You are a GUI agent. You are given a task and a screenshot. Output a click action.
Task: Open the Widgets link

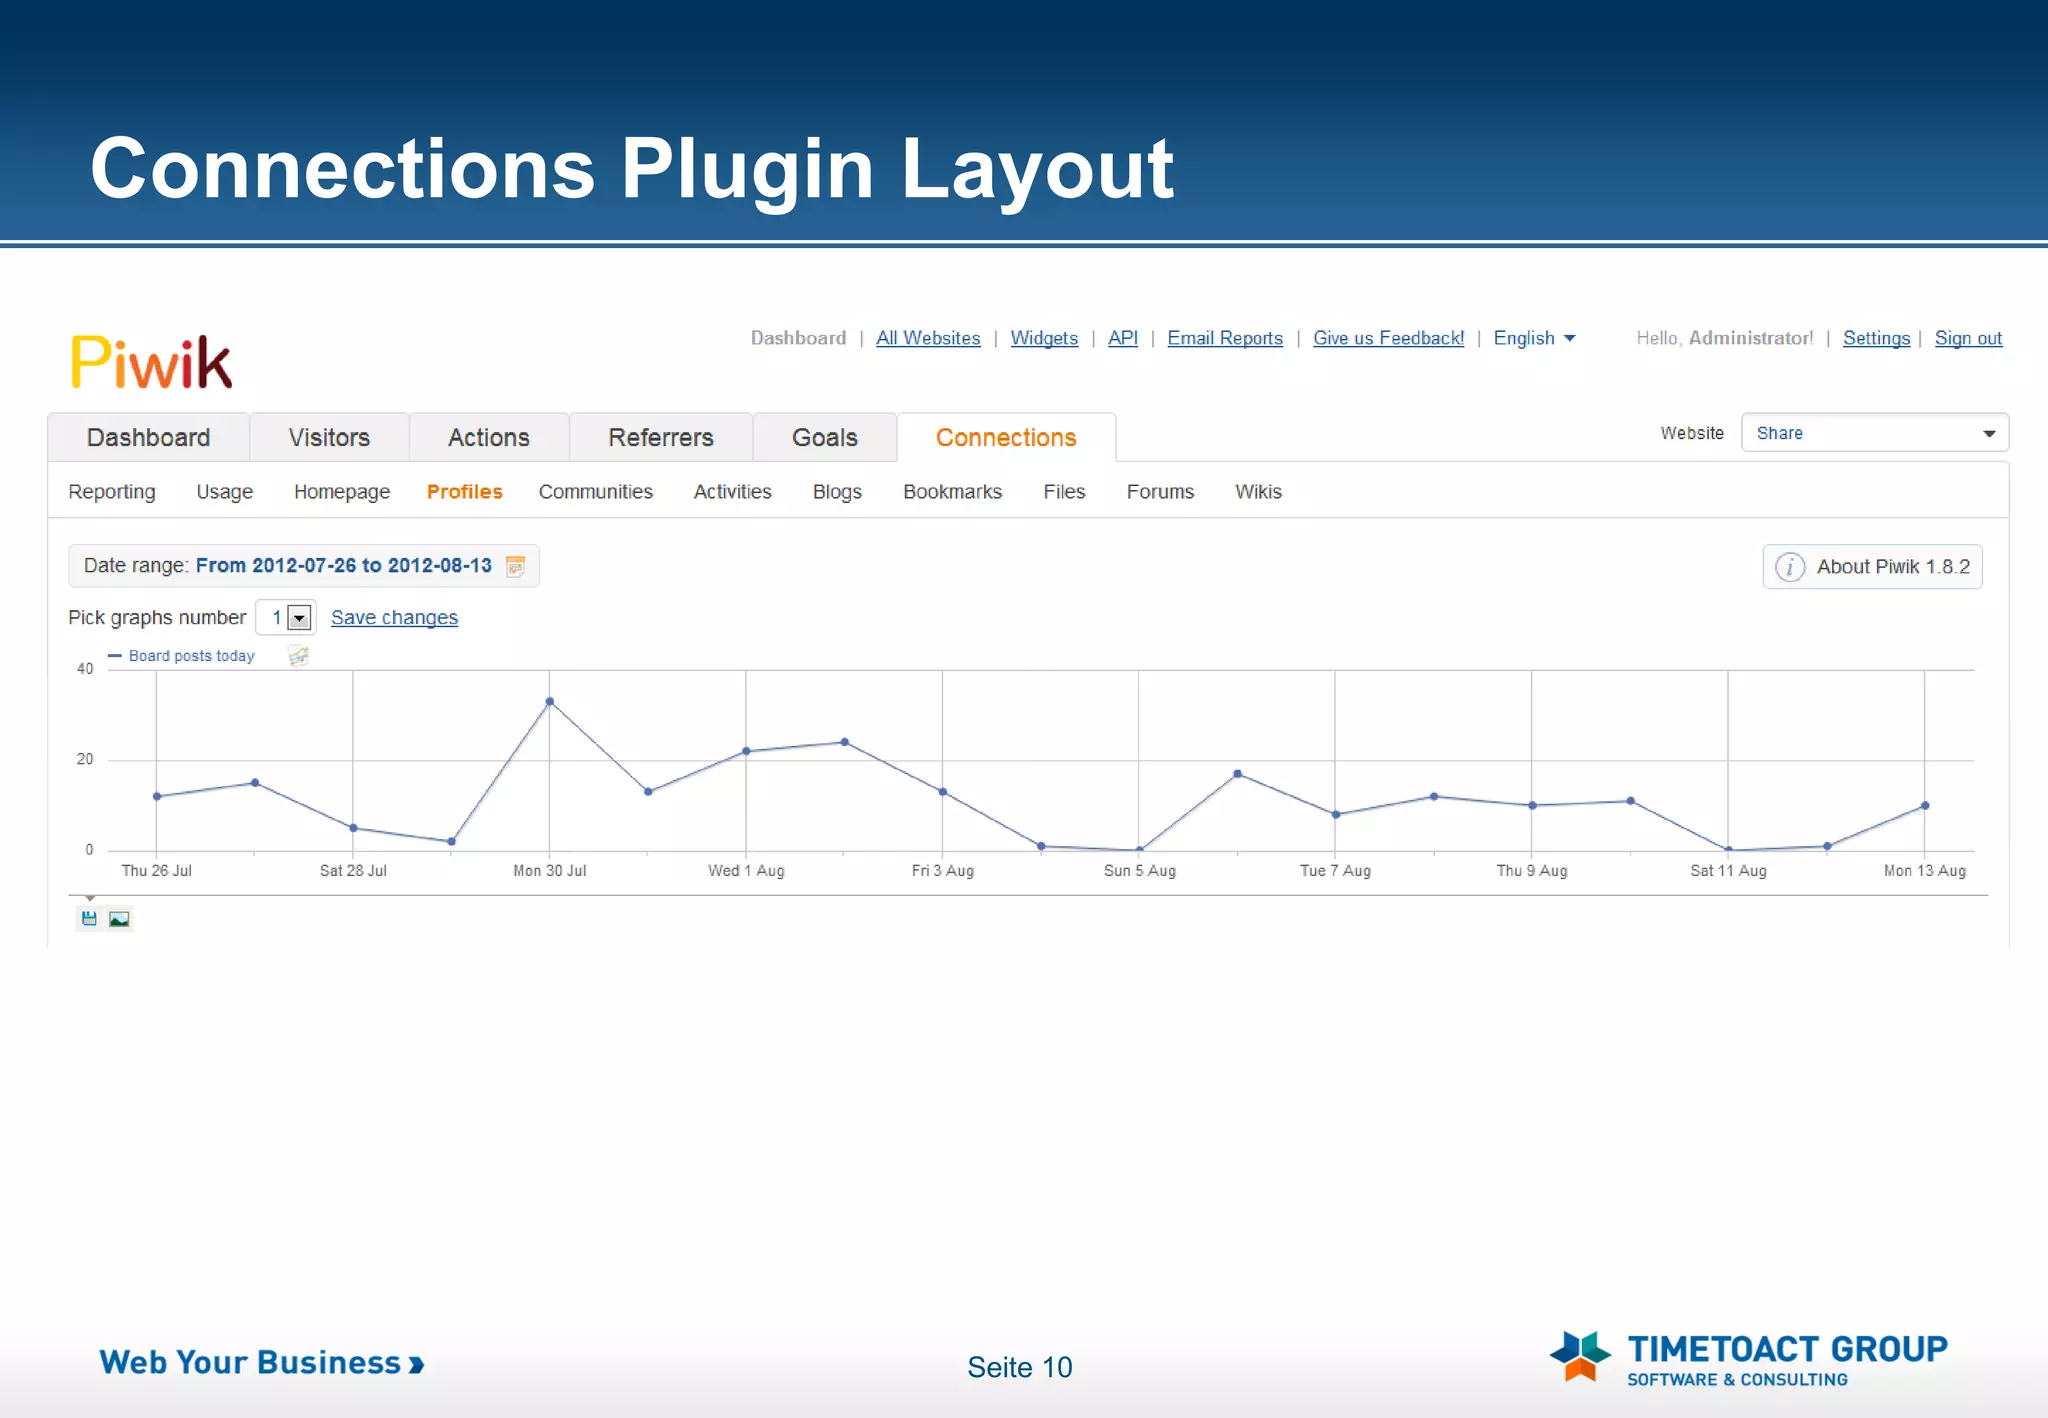point(1044,338)
